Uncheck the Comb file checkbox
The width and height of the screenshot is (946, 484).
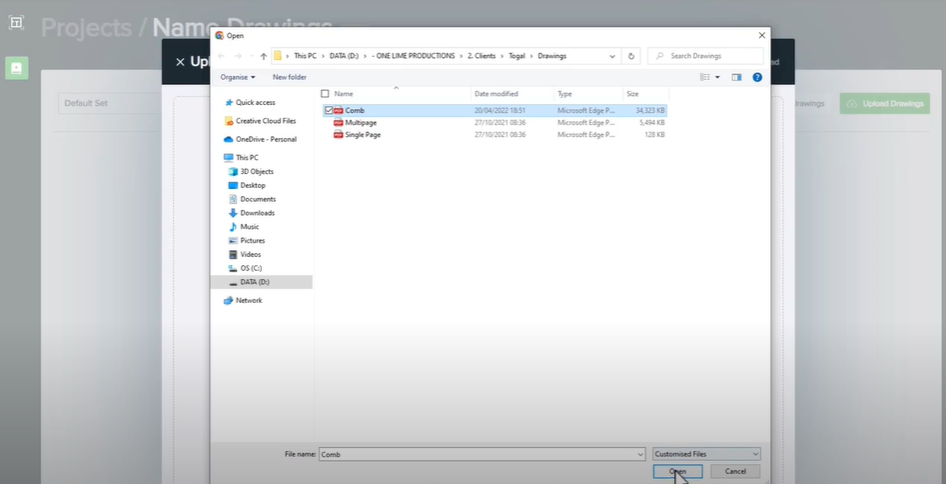coord(329,110)
